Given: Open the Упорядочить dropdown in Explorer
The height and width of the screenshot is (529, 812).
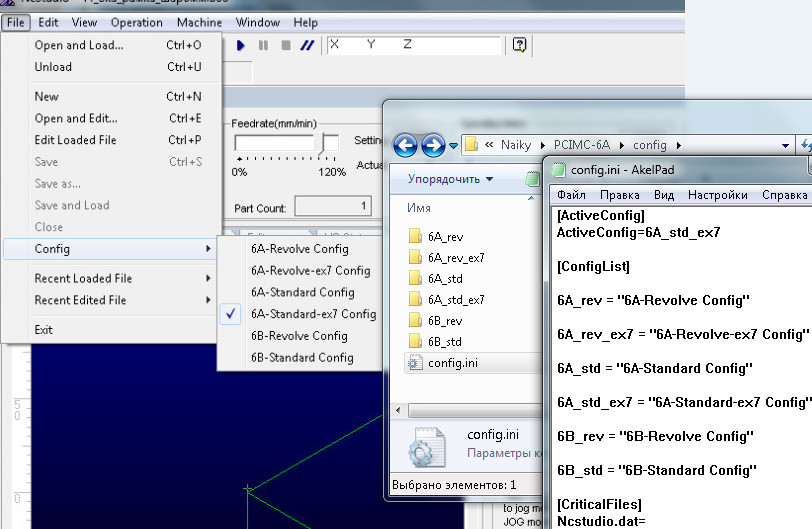Looking at the screenshot, I should (x=450, y=179).
